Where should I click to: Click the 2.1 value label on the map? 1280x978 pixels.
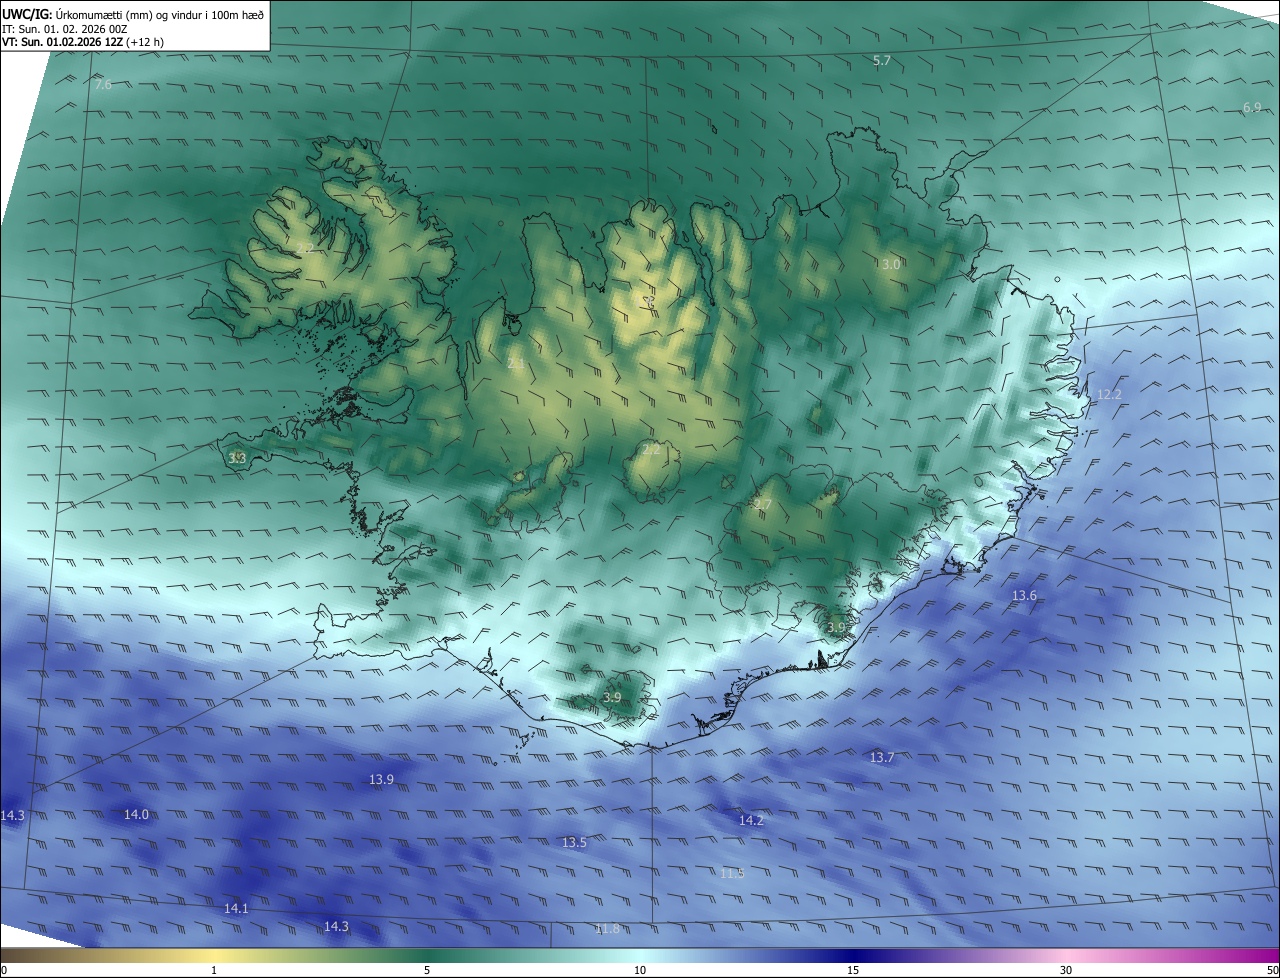515,364
